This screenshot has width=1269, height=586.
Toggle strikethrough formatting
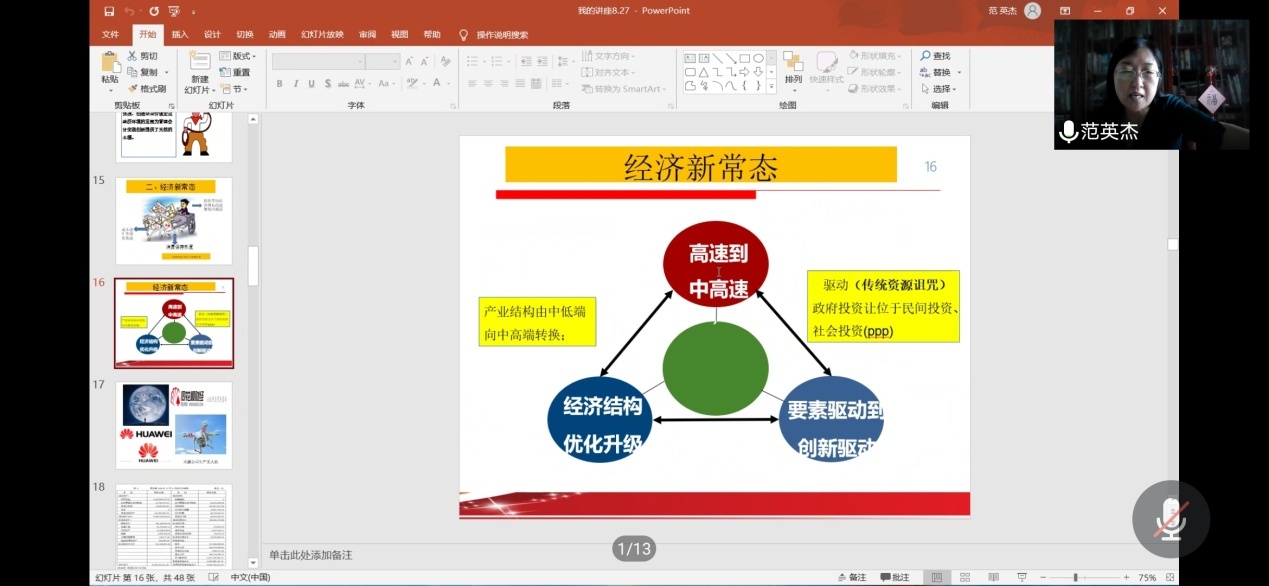point(344,83)
